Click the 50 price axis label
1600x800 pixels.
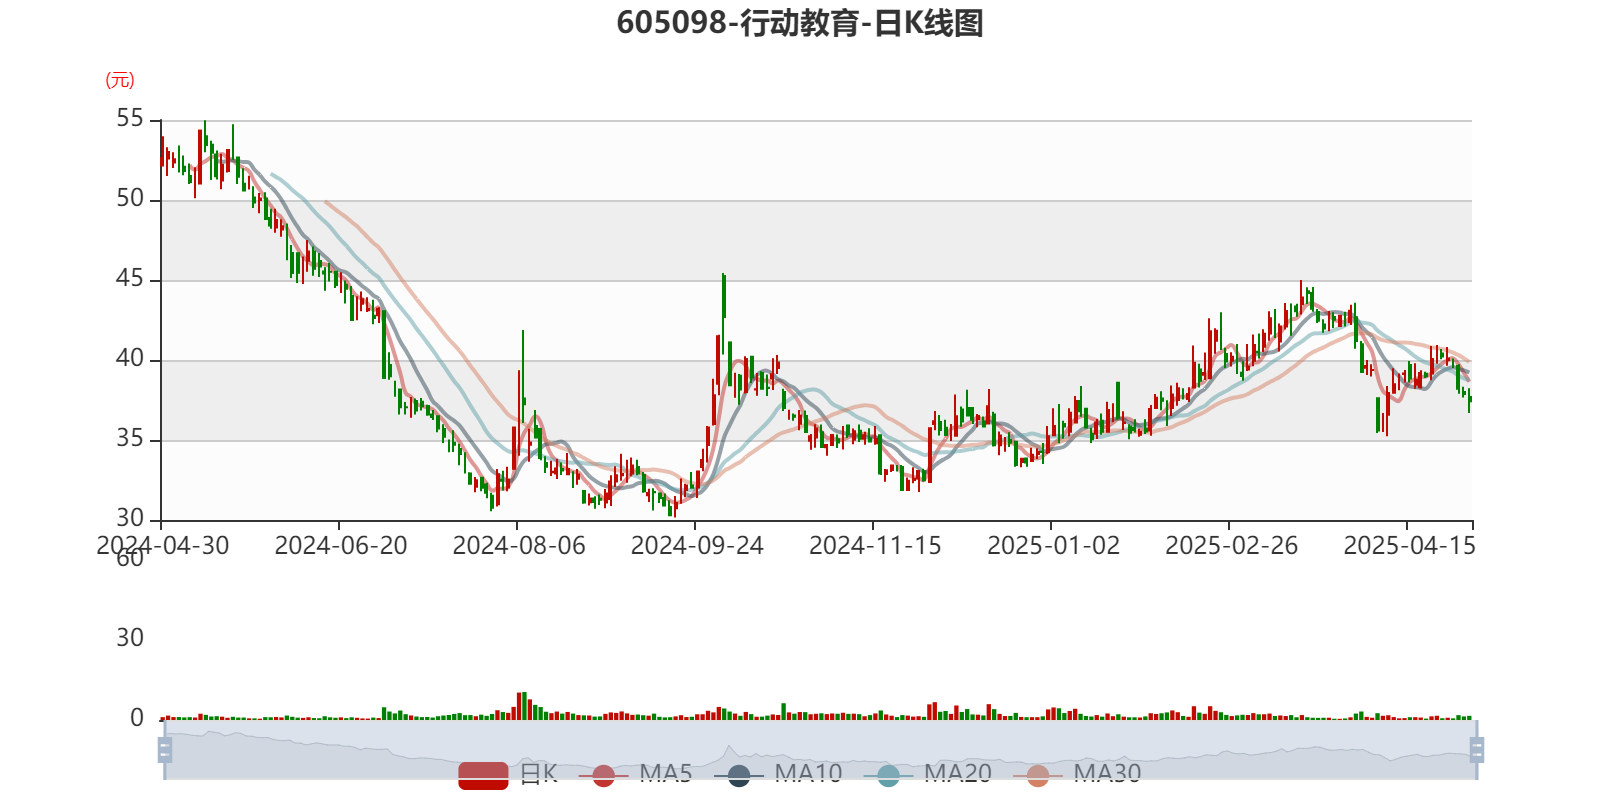point(130,199)
